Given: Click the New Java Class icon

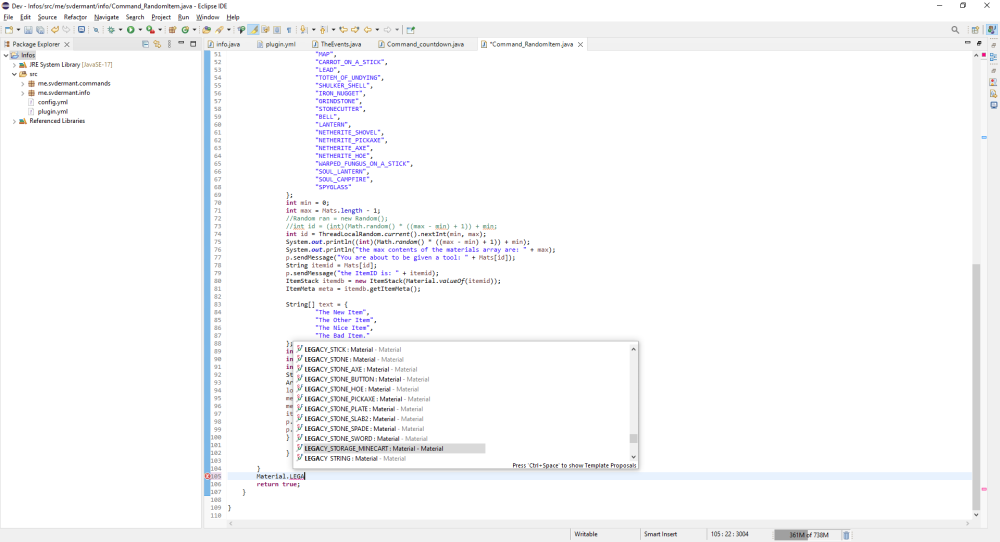Looking at the screenshot, I should click(185, 30).
